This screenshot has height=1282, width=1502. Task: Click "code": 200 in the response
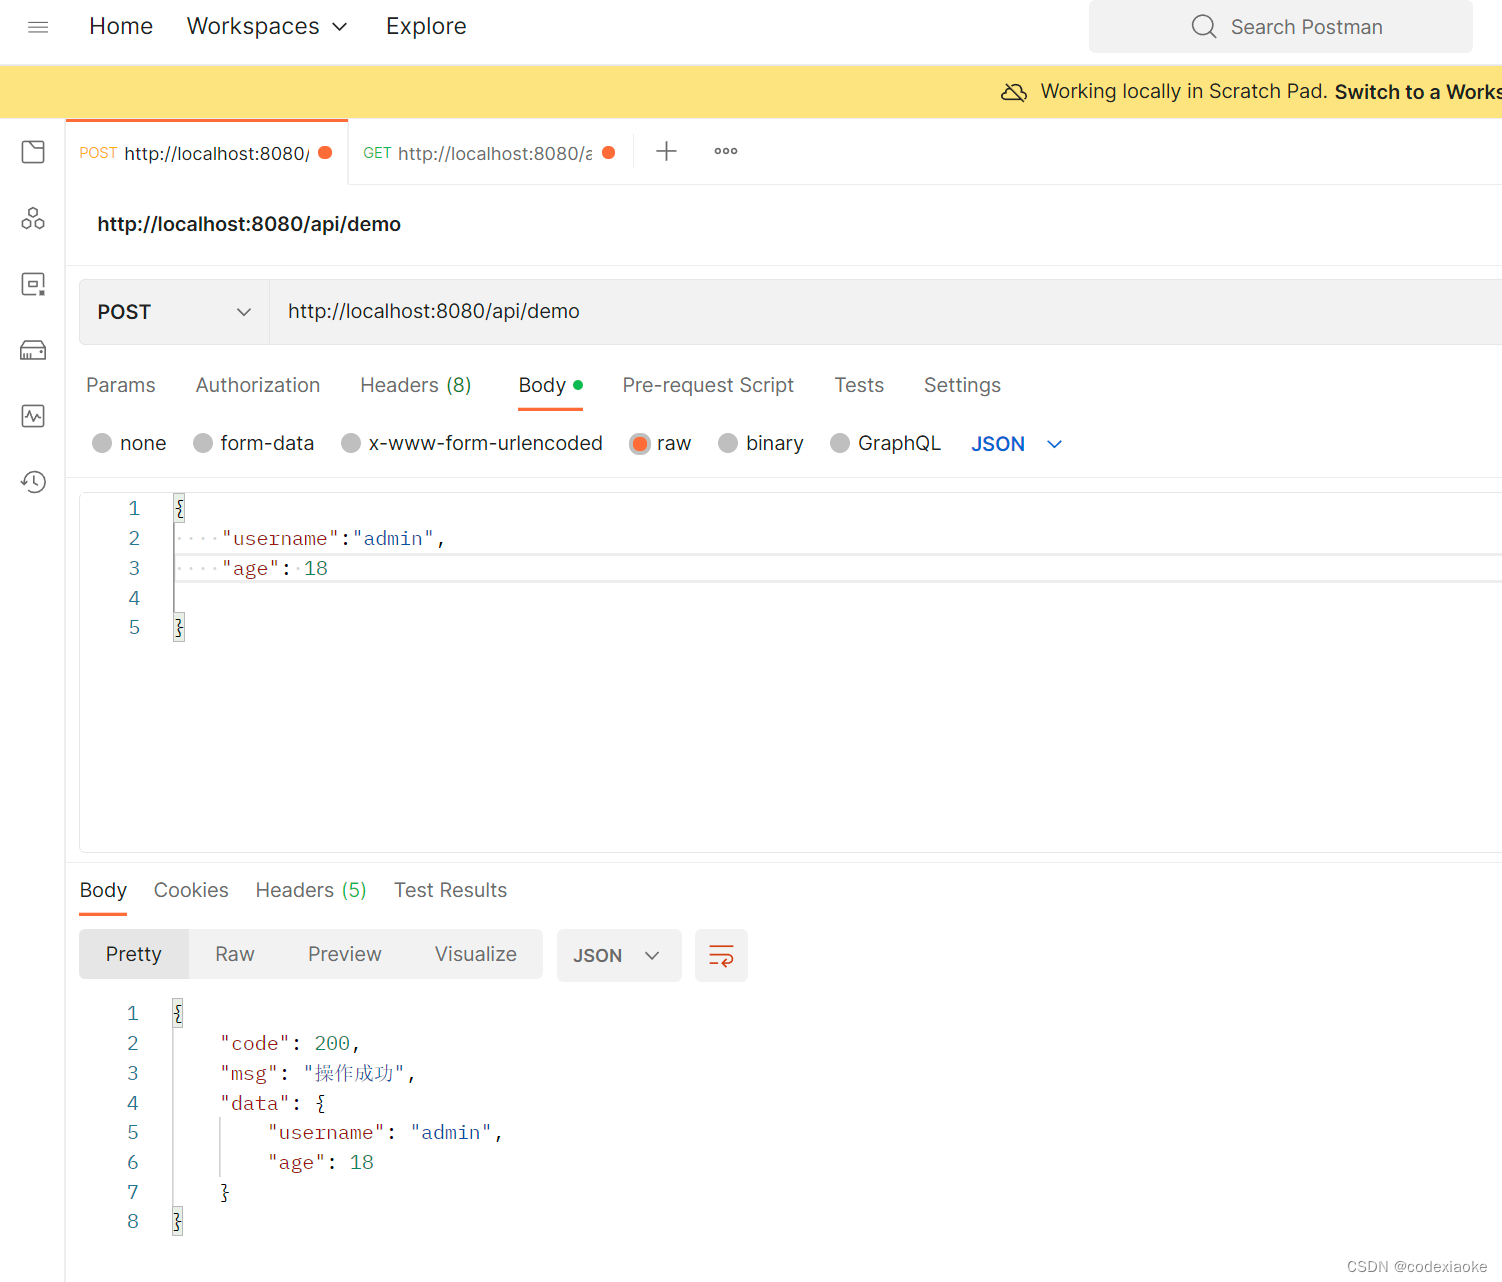point(290,1044)
